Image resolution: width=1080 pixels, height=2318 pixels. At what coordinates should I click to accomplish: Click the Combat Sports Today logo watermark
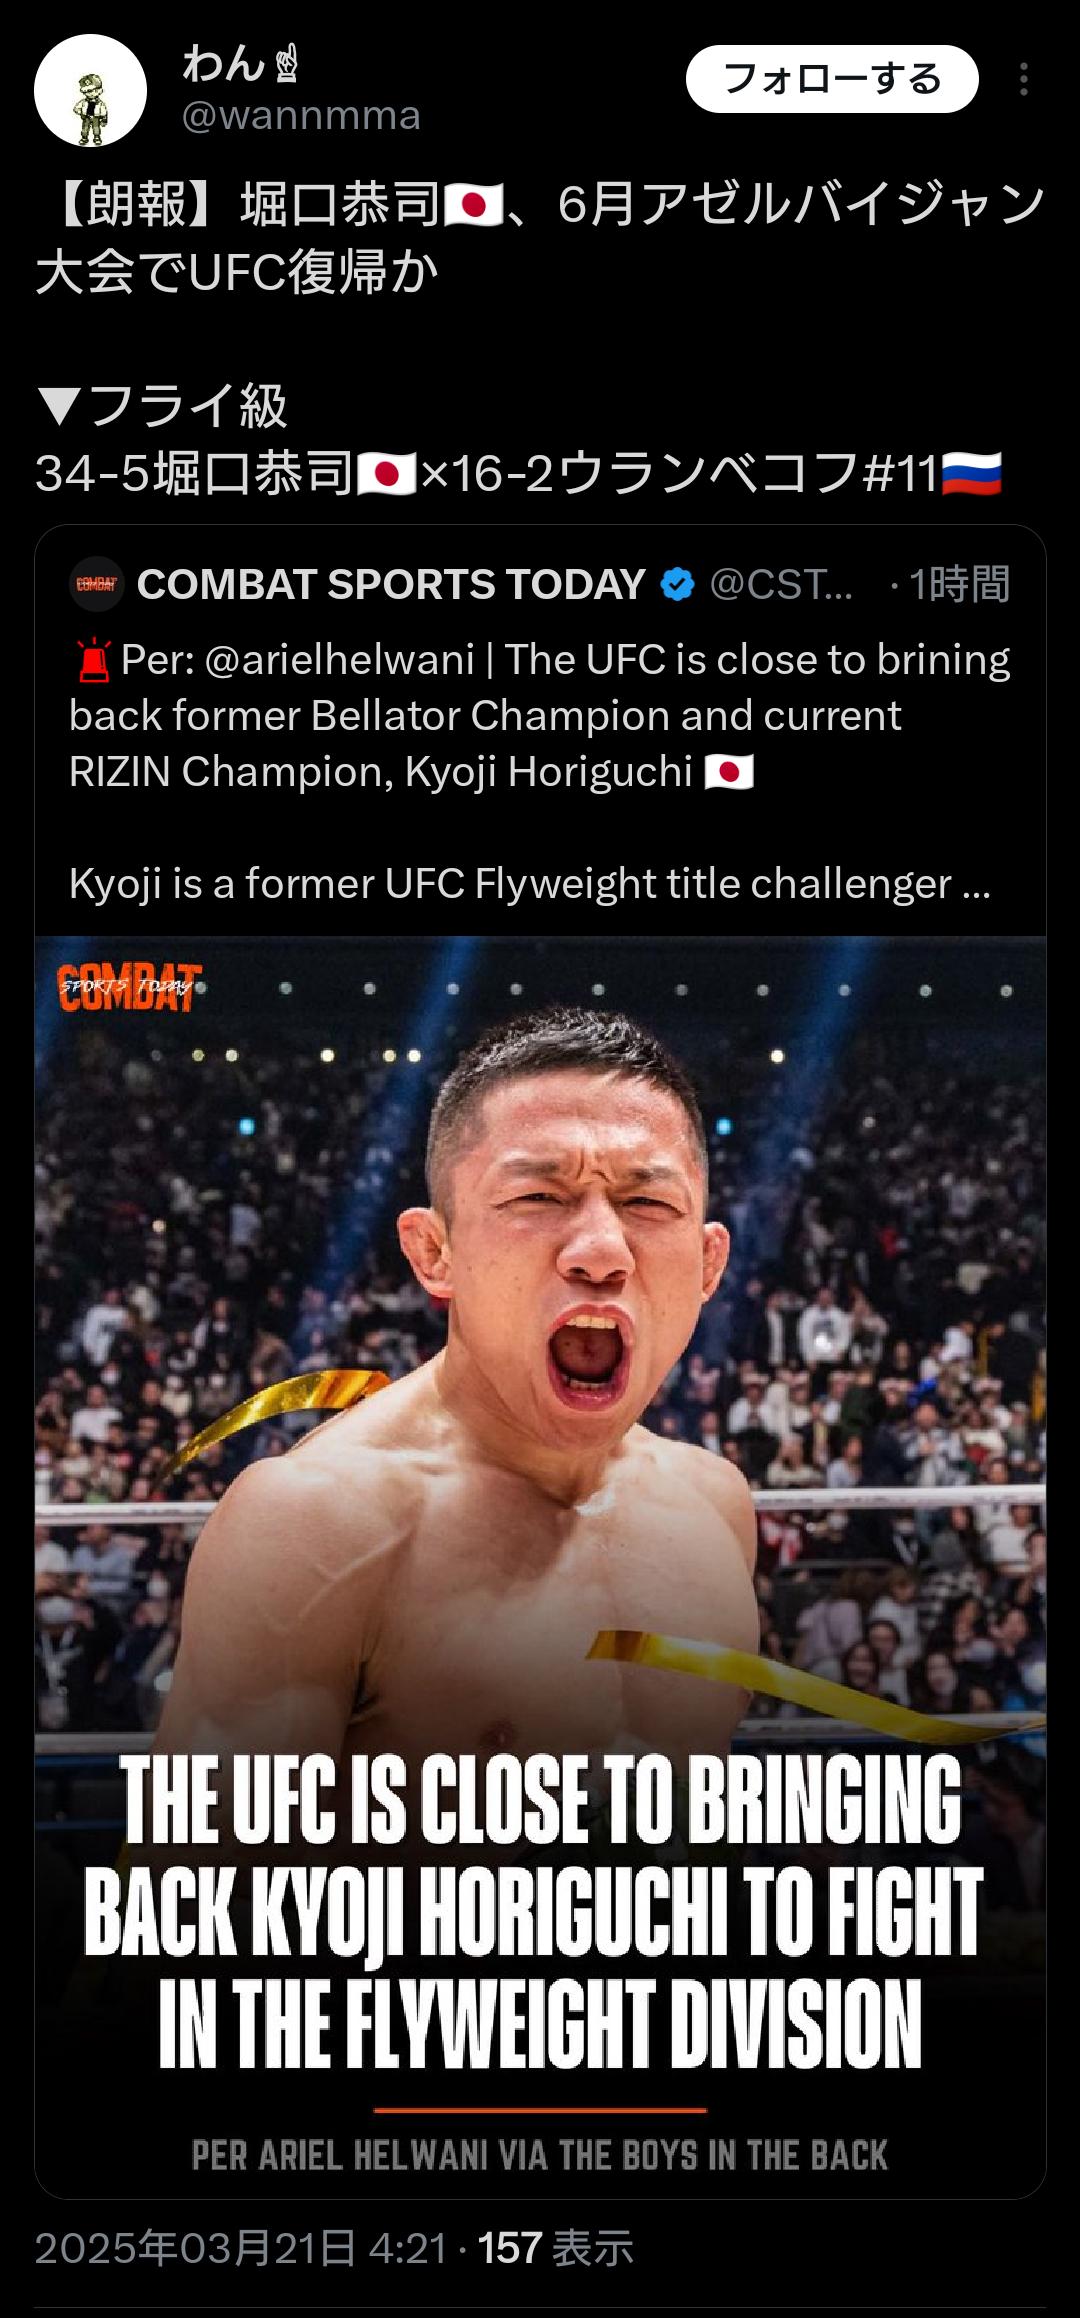[130, 988]
